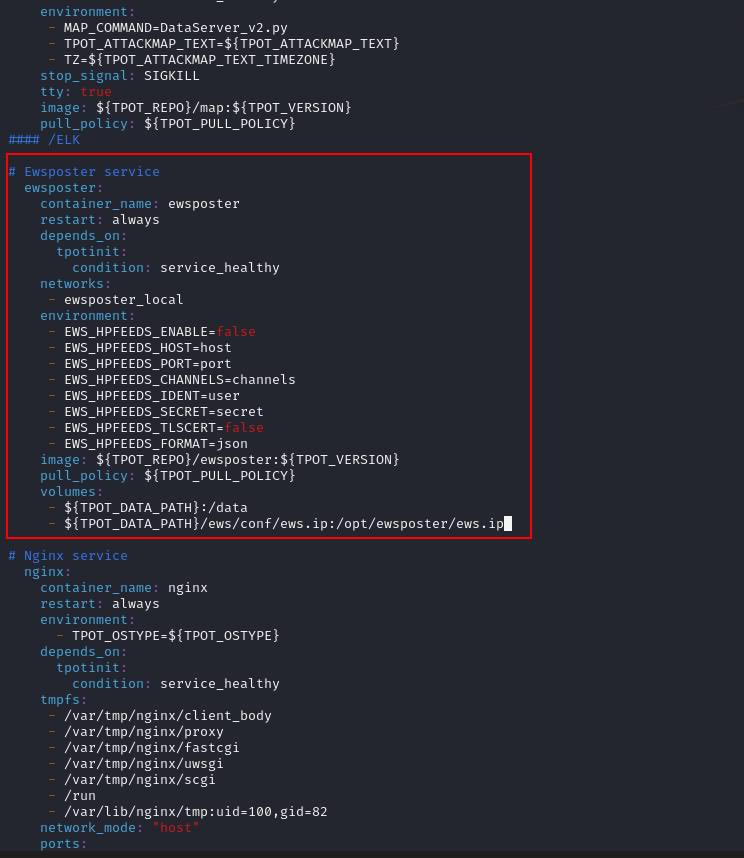
Task: Click the EWS_HPFEEDS_FORMAT=json entry
Action: (156, 444)
